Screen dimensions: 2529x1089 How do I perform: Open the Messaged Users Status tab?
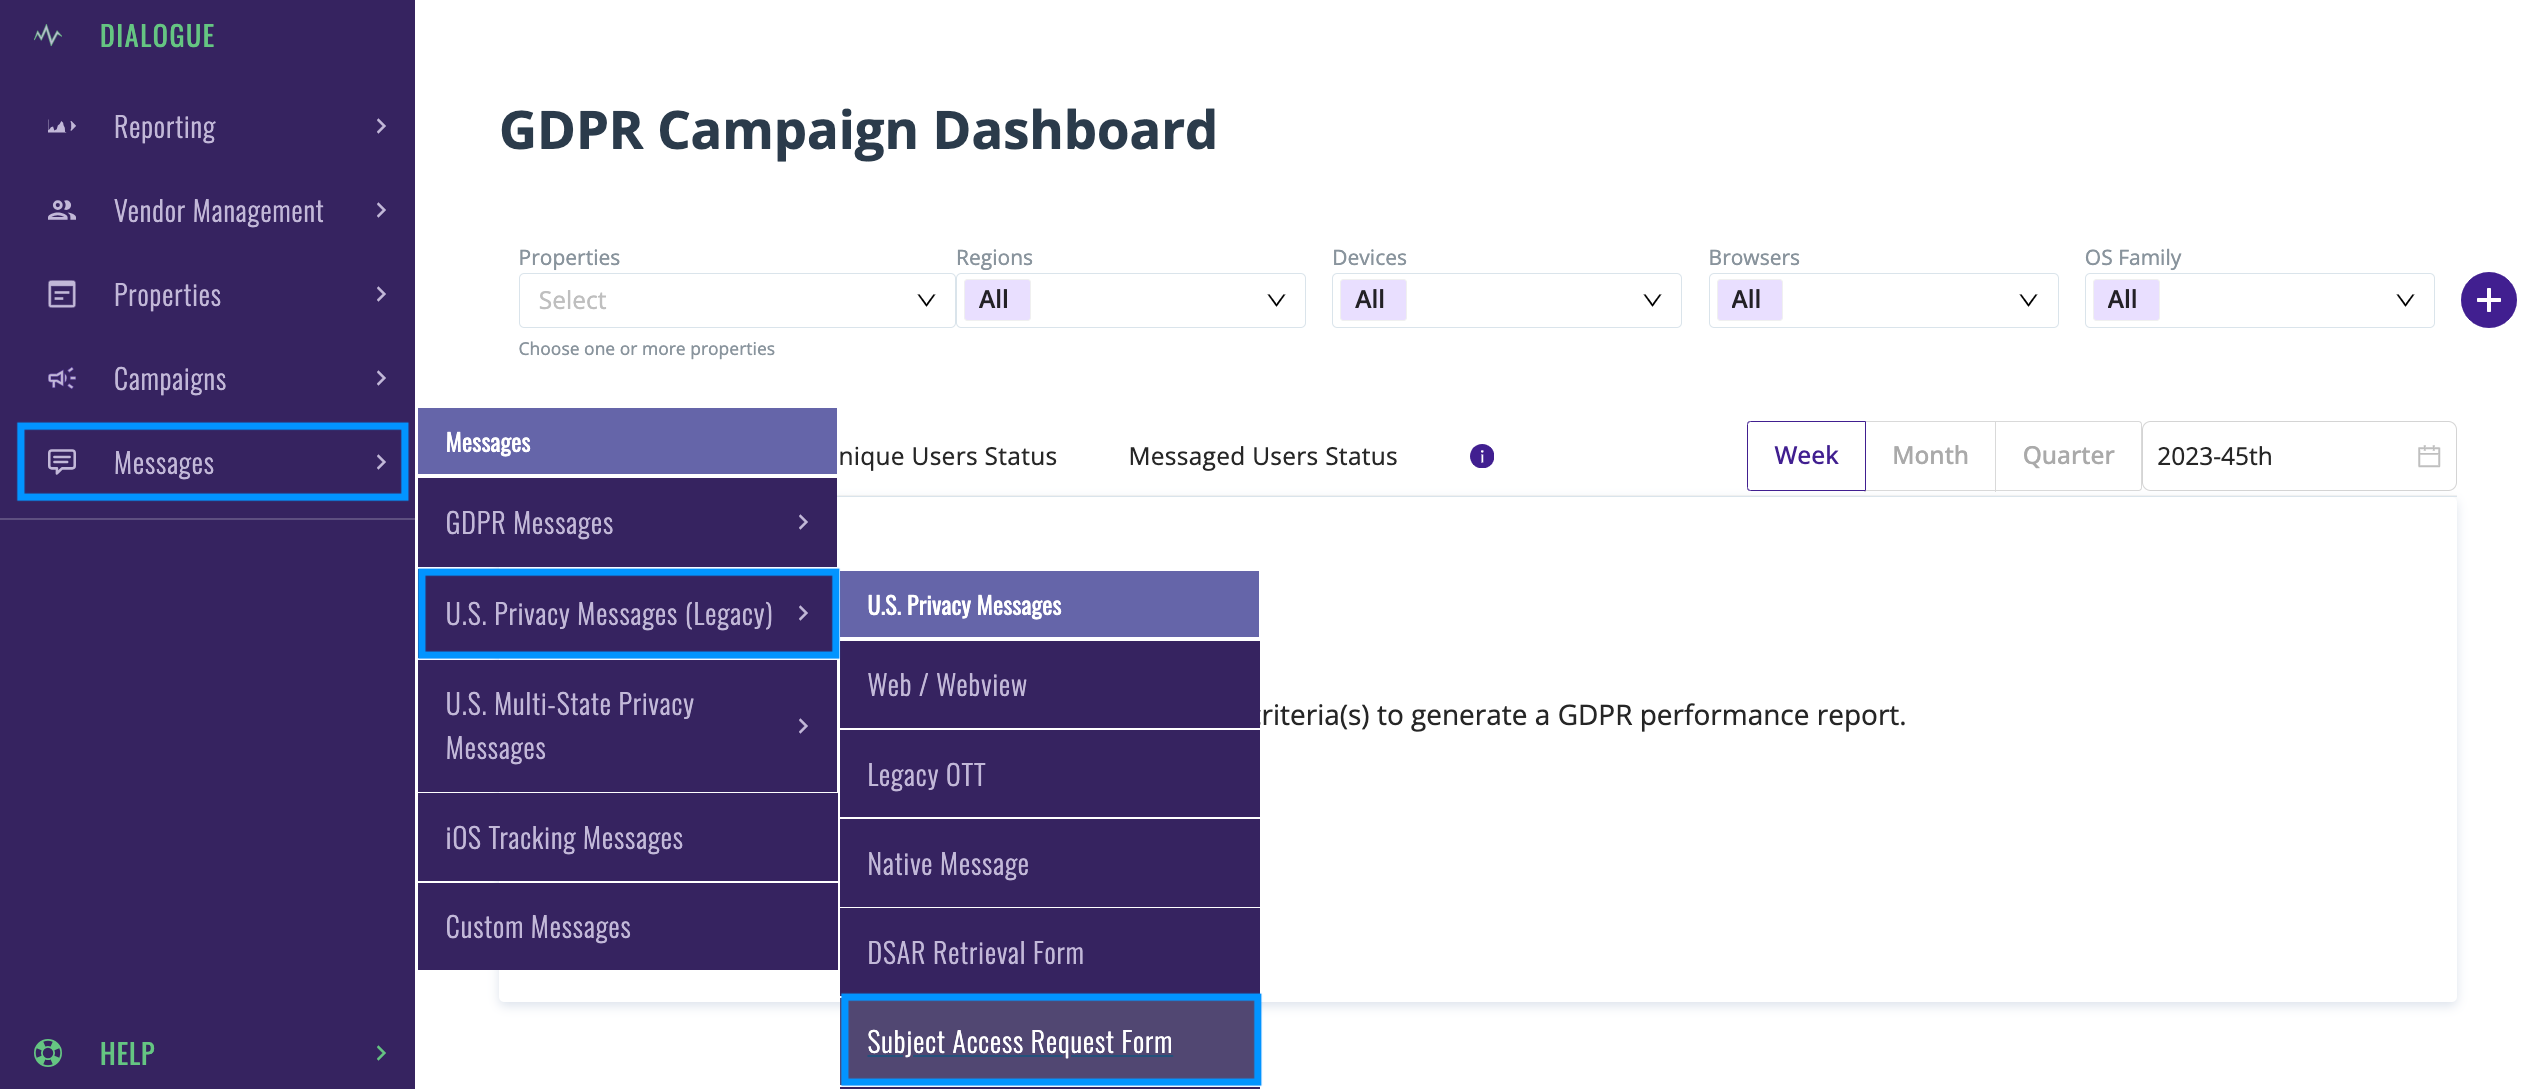(1262, 456)
